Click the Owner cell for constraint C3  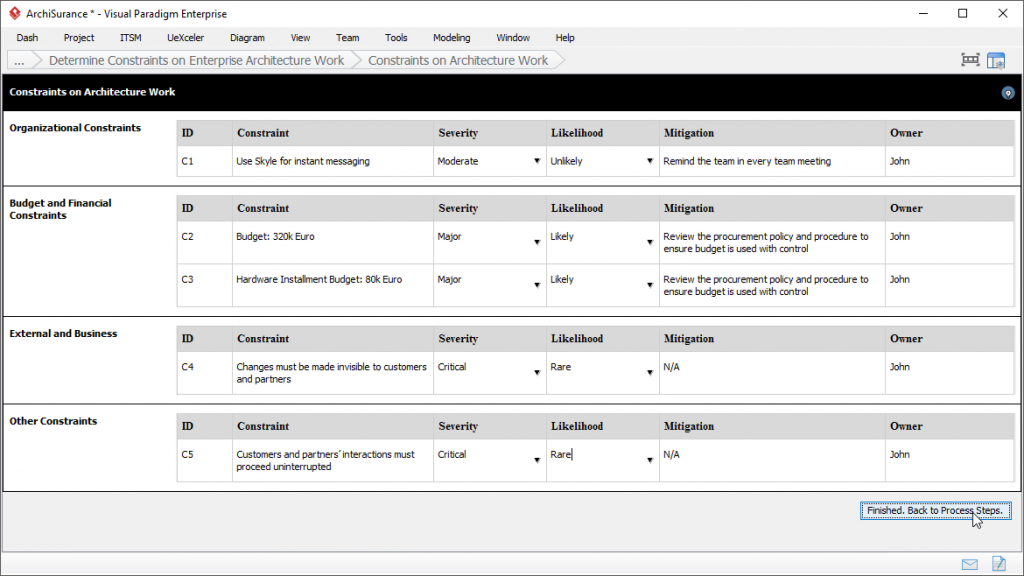945,280
